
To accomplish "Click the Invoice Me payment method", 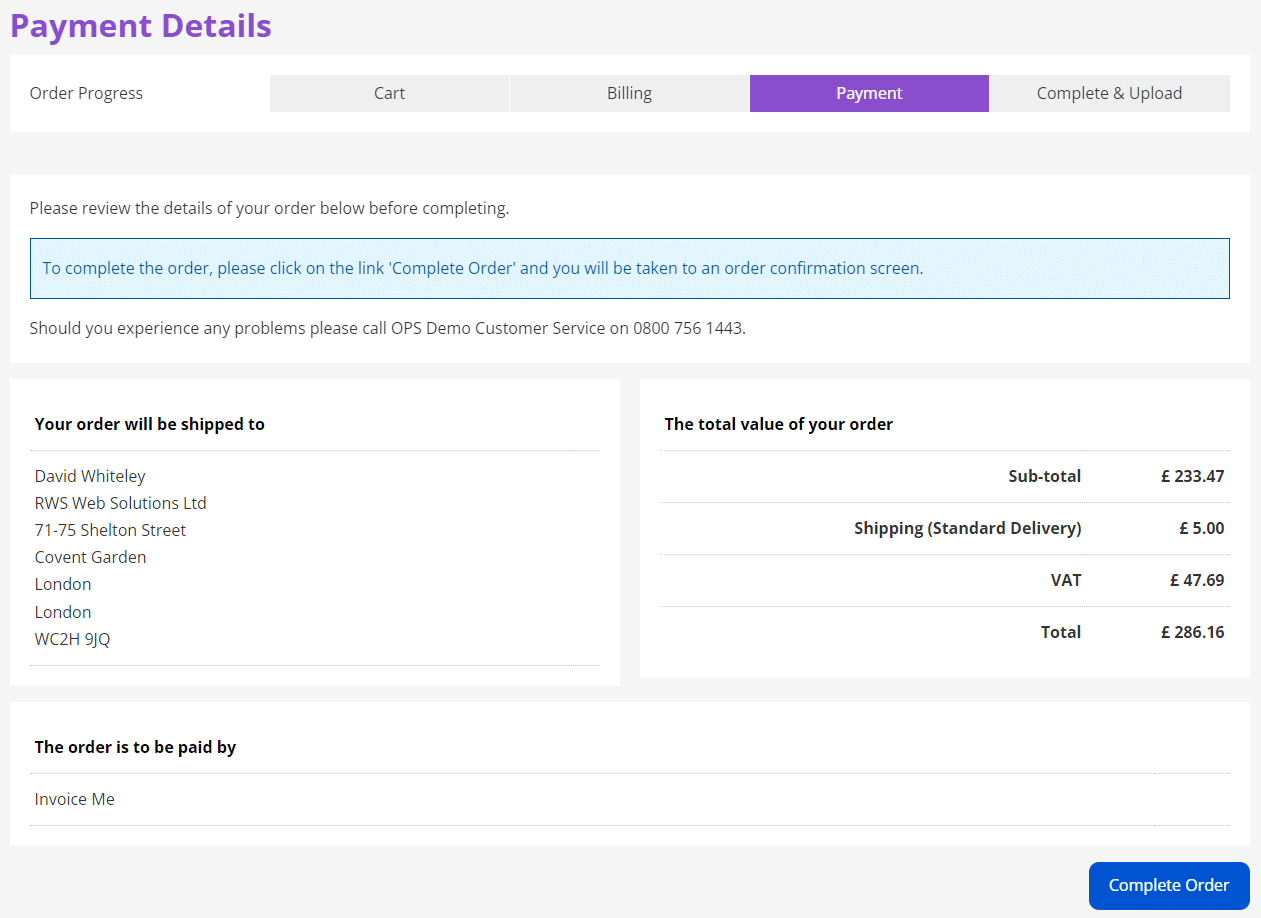I will point(74,799).
